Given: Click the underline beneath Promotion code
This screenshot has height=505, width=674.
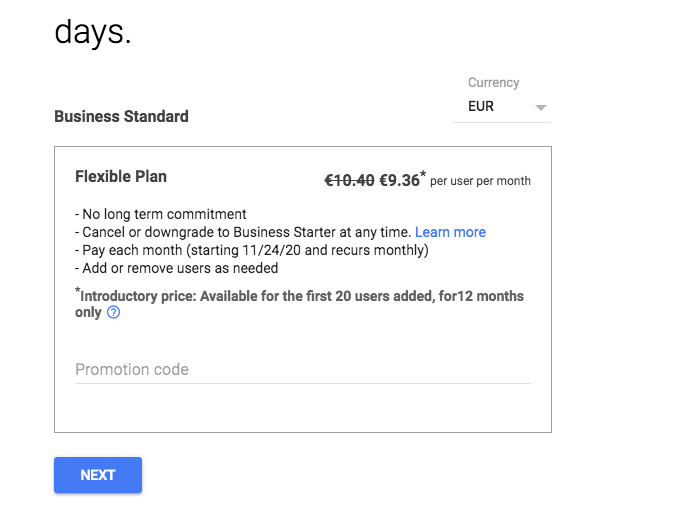Looking at the screenshot, I should click(x=303, y=383).
